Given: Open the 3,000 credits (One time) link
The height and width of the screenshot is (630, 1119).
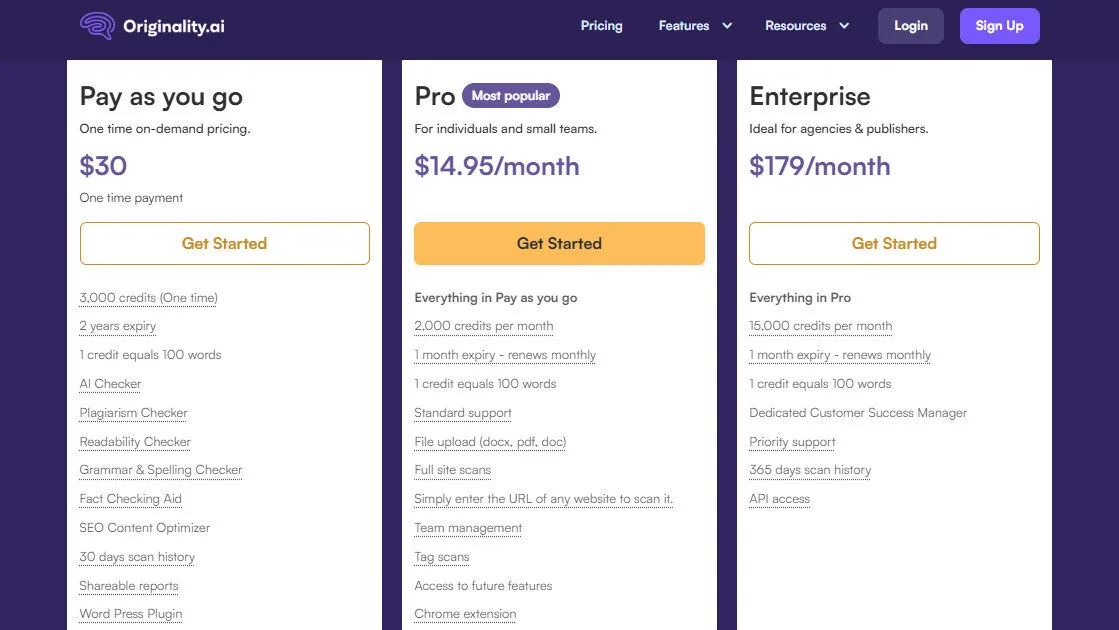Looking at the screenshot, I should tap(147, 297).
